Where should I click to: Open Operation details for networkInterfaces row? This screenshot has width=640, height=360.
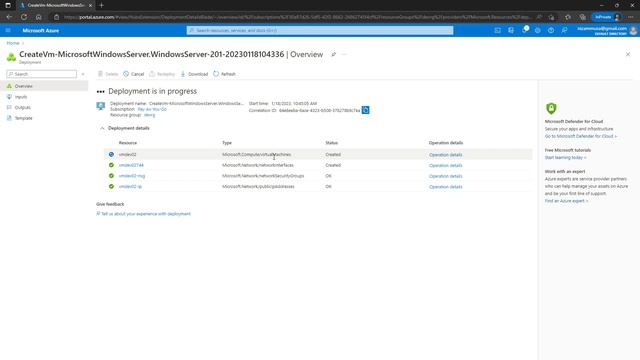[446, 165]
